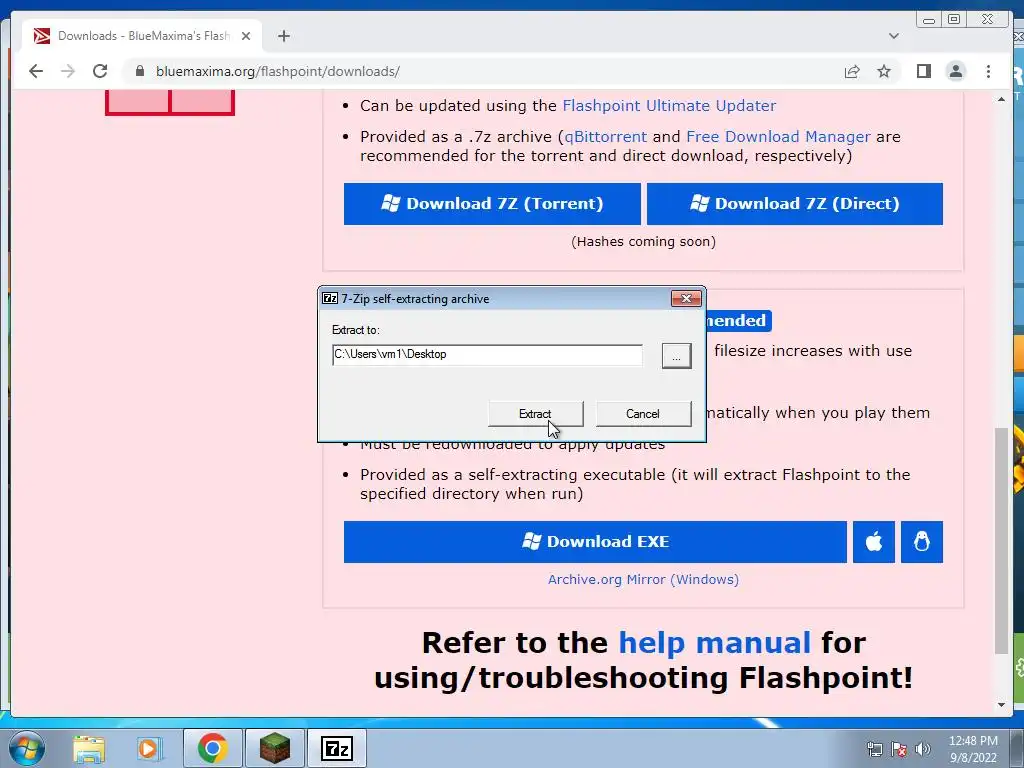1024x768 pixels.
Task: Select the Apple macOS download icon
Action: 874,541
